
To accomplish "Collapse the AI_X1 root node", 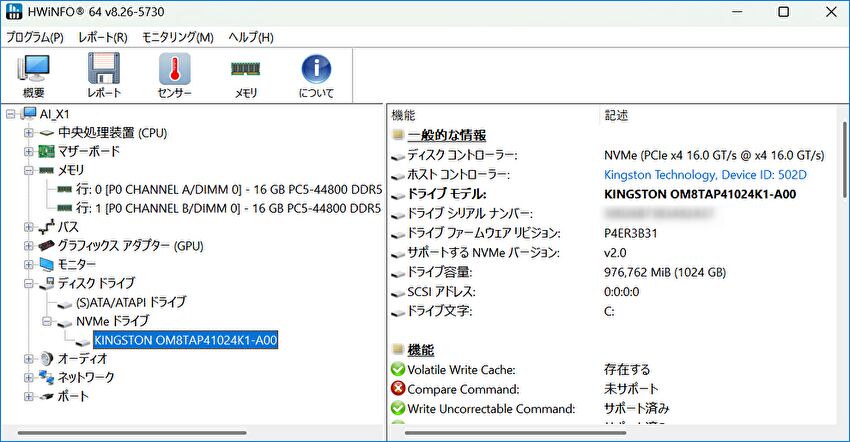I will click(11, 114).
